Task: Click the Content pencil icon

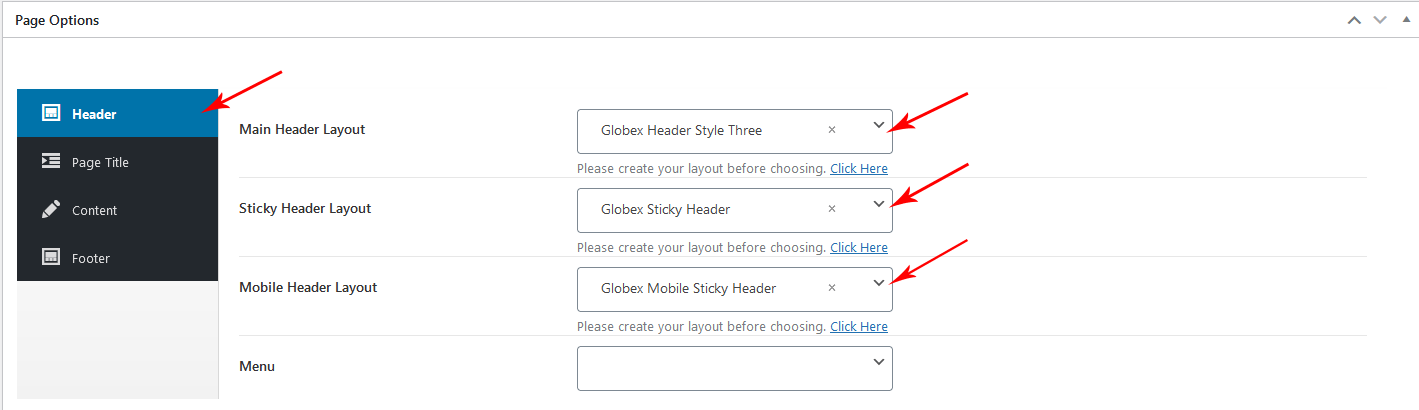Action: pos(51,209)
